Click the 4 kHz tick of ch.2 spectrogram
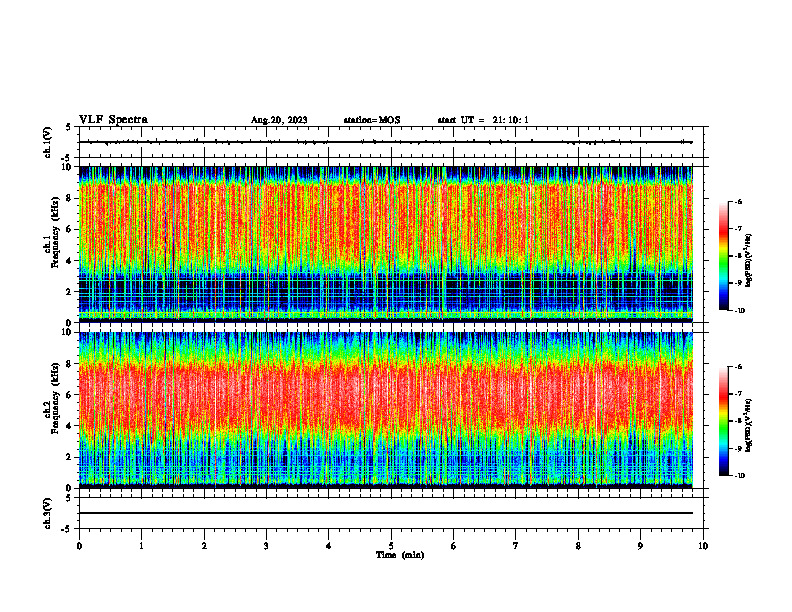This screenshot has width=792, height=612. 70,426
